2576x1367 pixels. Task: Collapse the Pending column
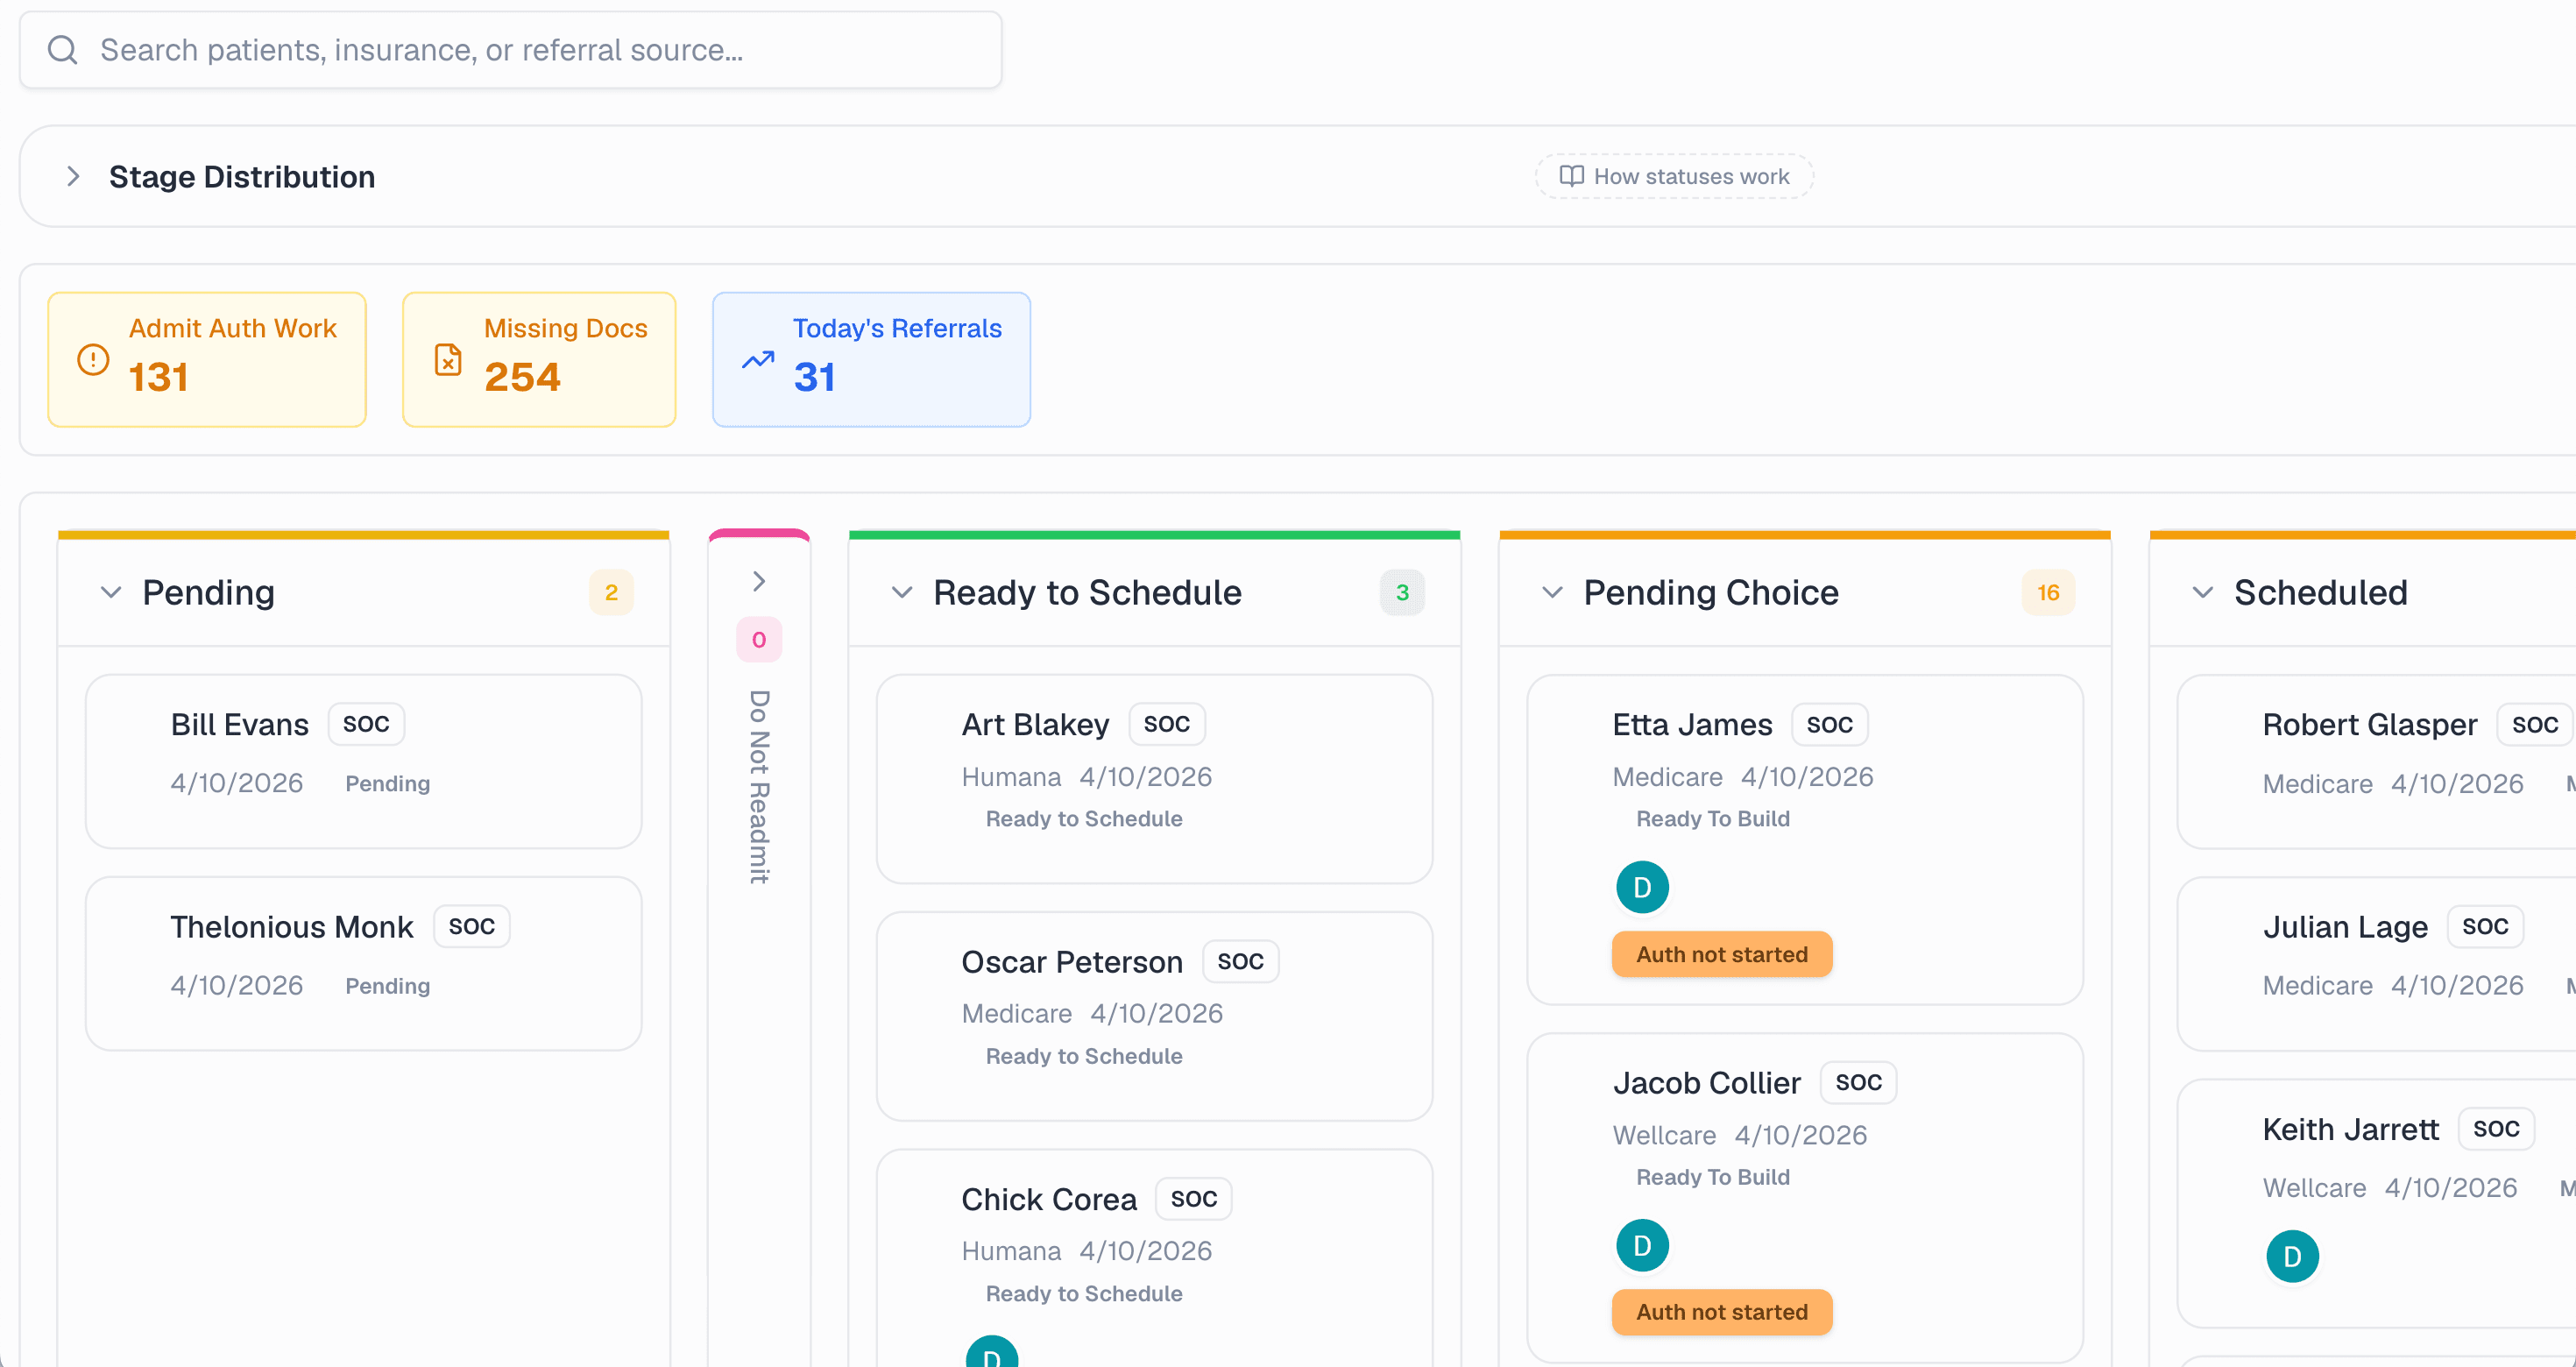[x=111, y=593]
